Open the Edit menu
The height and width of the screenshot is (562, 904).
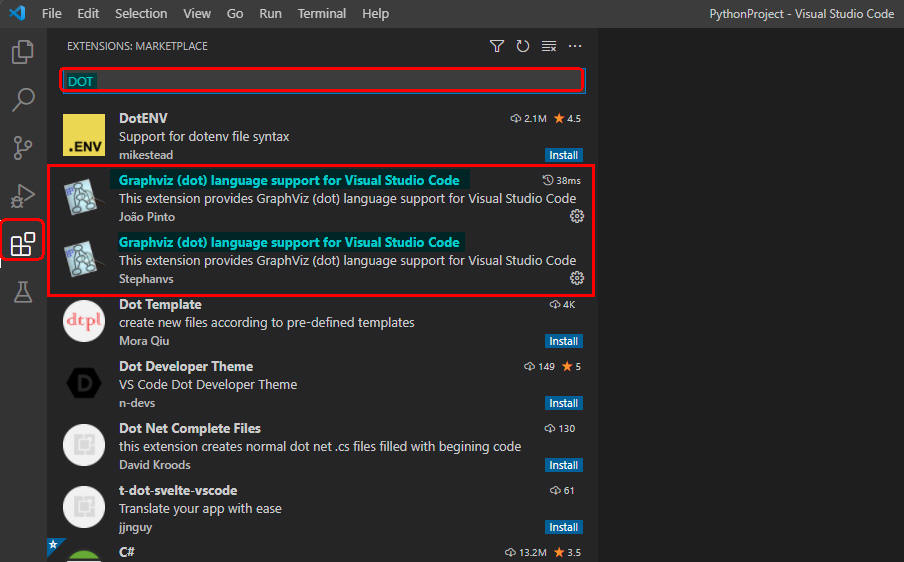88,13
